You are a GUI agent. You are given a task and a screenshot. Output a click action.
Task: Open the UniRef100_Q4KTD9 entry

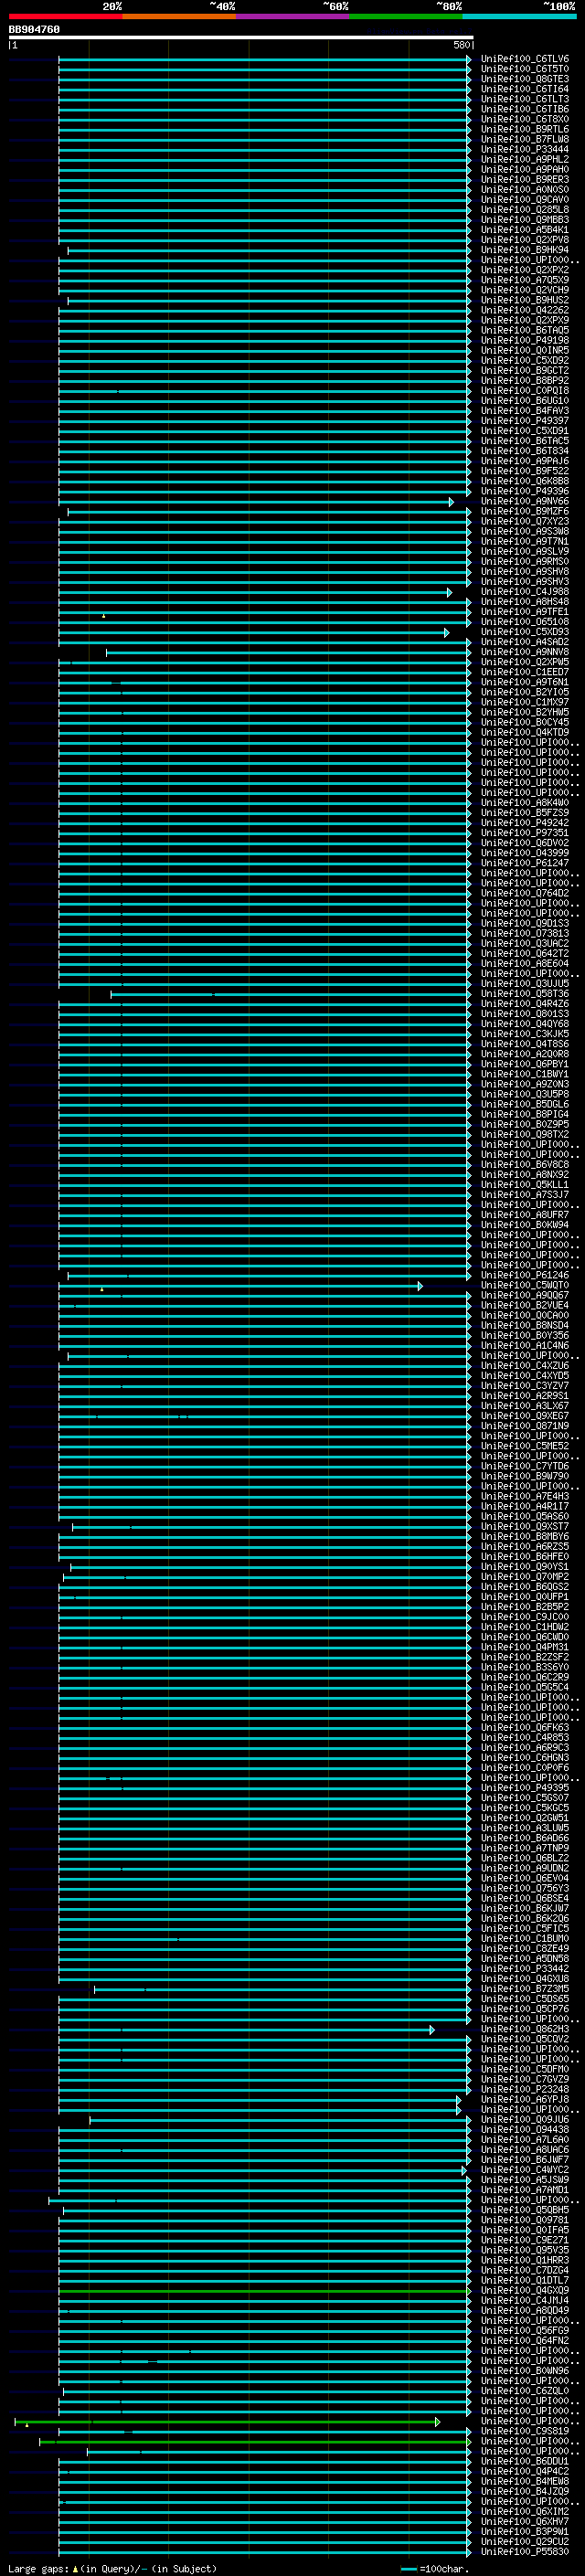coord(524,733)
